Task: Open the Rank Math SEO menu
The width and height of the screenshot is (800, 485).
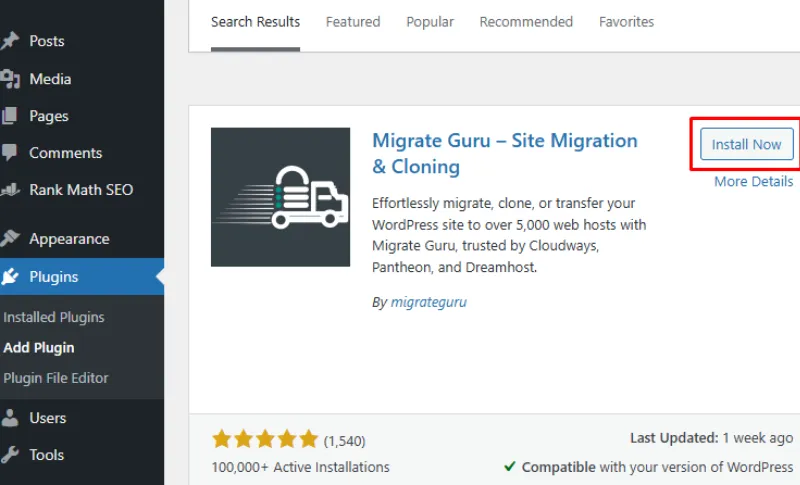Action: [82, 190]
